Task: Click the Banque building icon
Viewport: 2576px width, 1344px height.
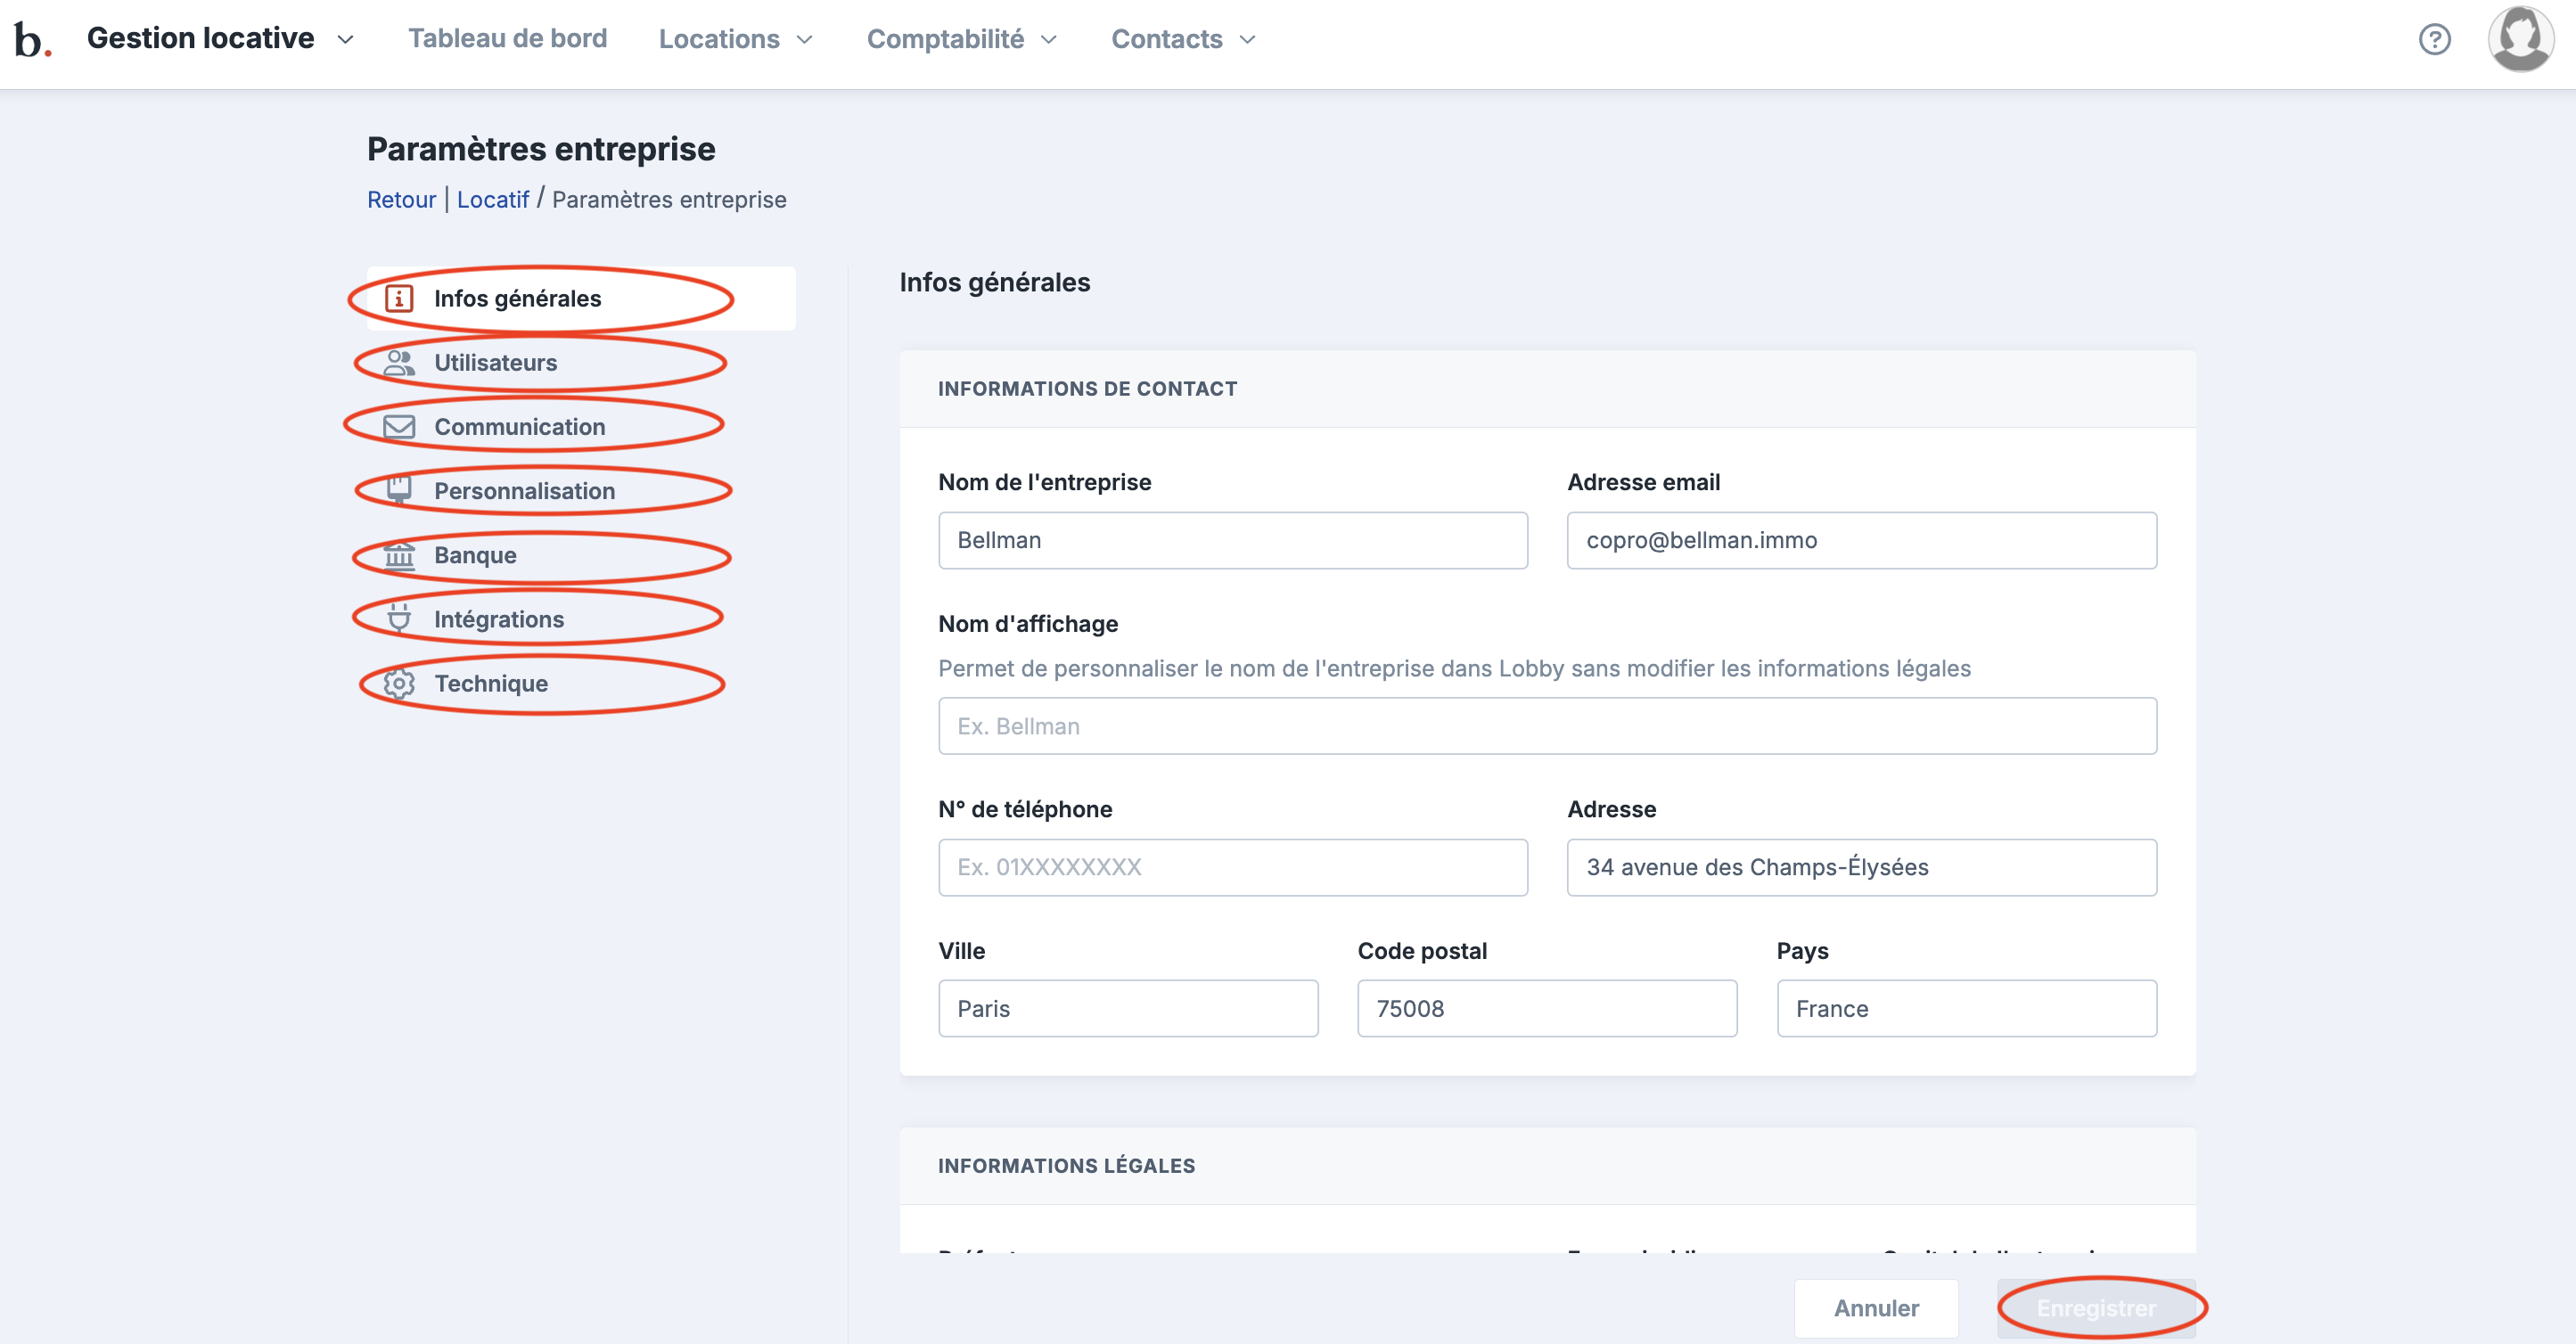Action: pyautogui.click(x=399, y=555)
